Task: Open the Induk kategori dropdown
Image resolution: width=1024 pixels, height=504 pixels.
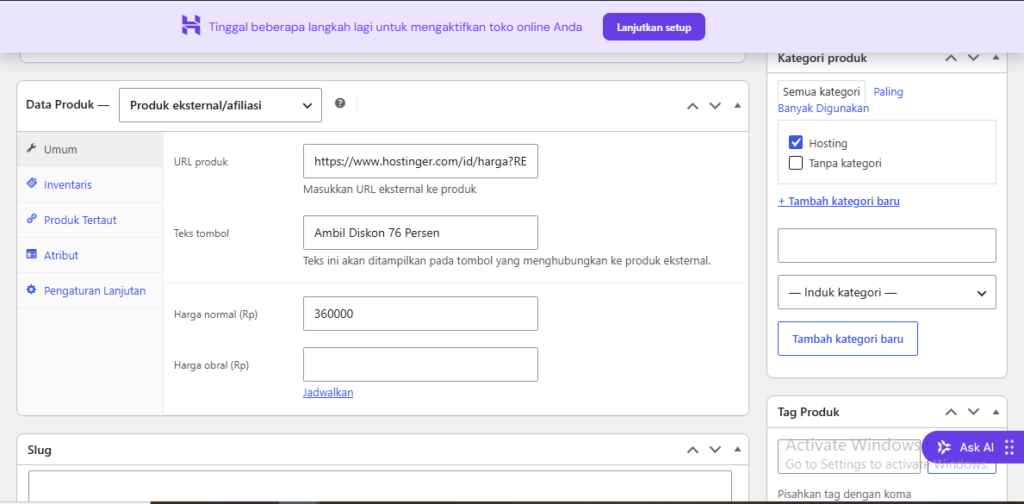Action: [x=887, y=292]
